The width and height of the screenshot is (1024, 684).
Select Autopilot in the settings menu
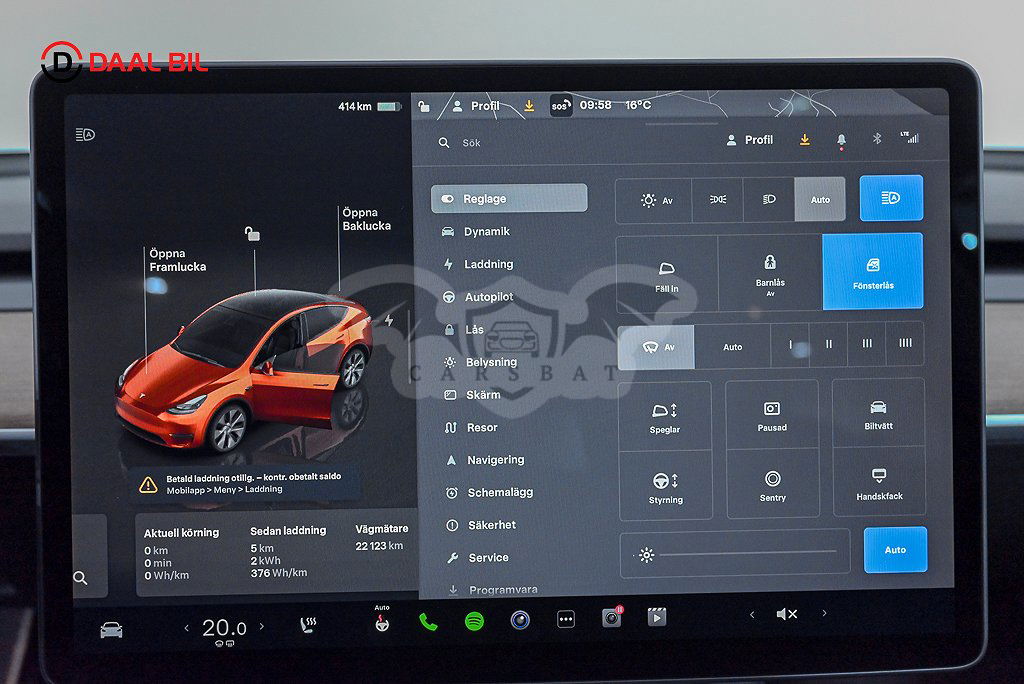[488, 297]
